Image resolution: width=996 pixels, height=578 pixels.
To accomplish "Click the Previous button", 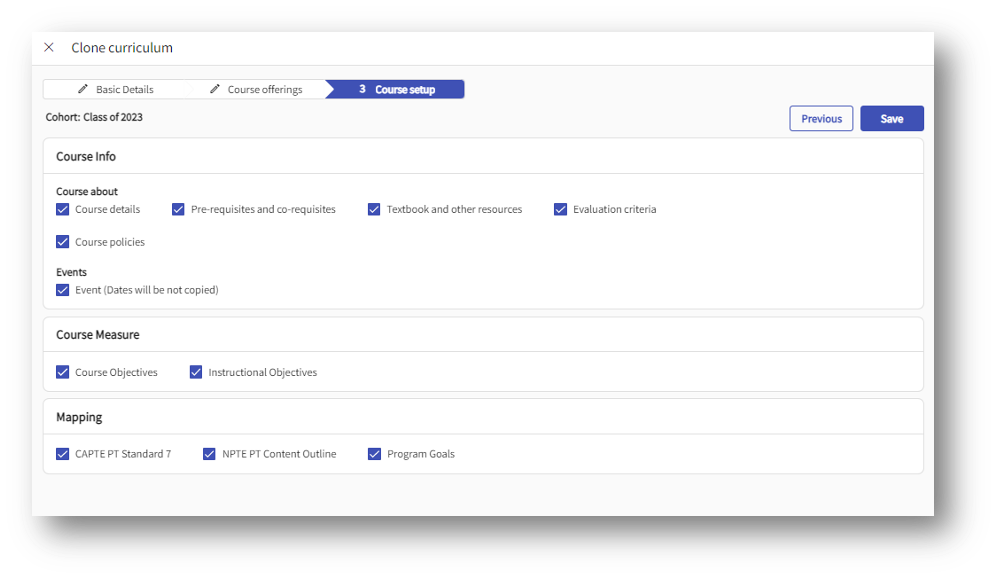I will pyautogui.click(x=821, y=119).
